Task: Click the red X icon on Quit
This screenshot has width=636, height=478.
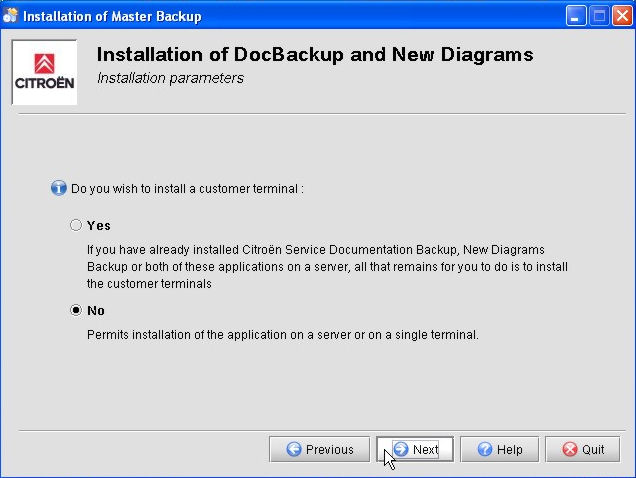Action: coord(569,450)
